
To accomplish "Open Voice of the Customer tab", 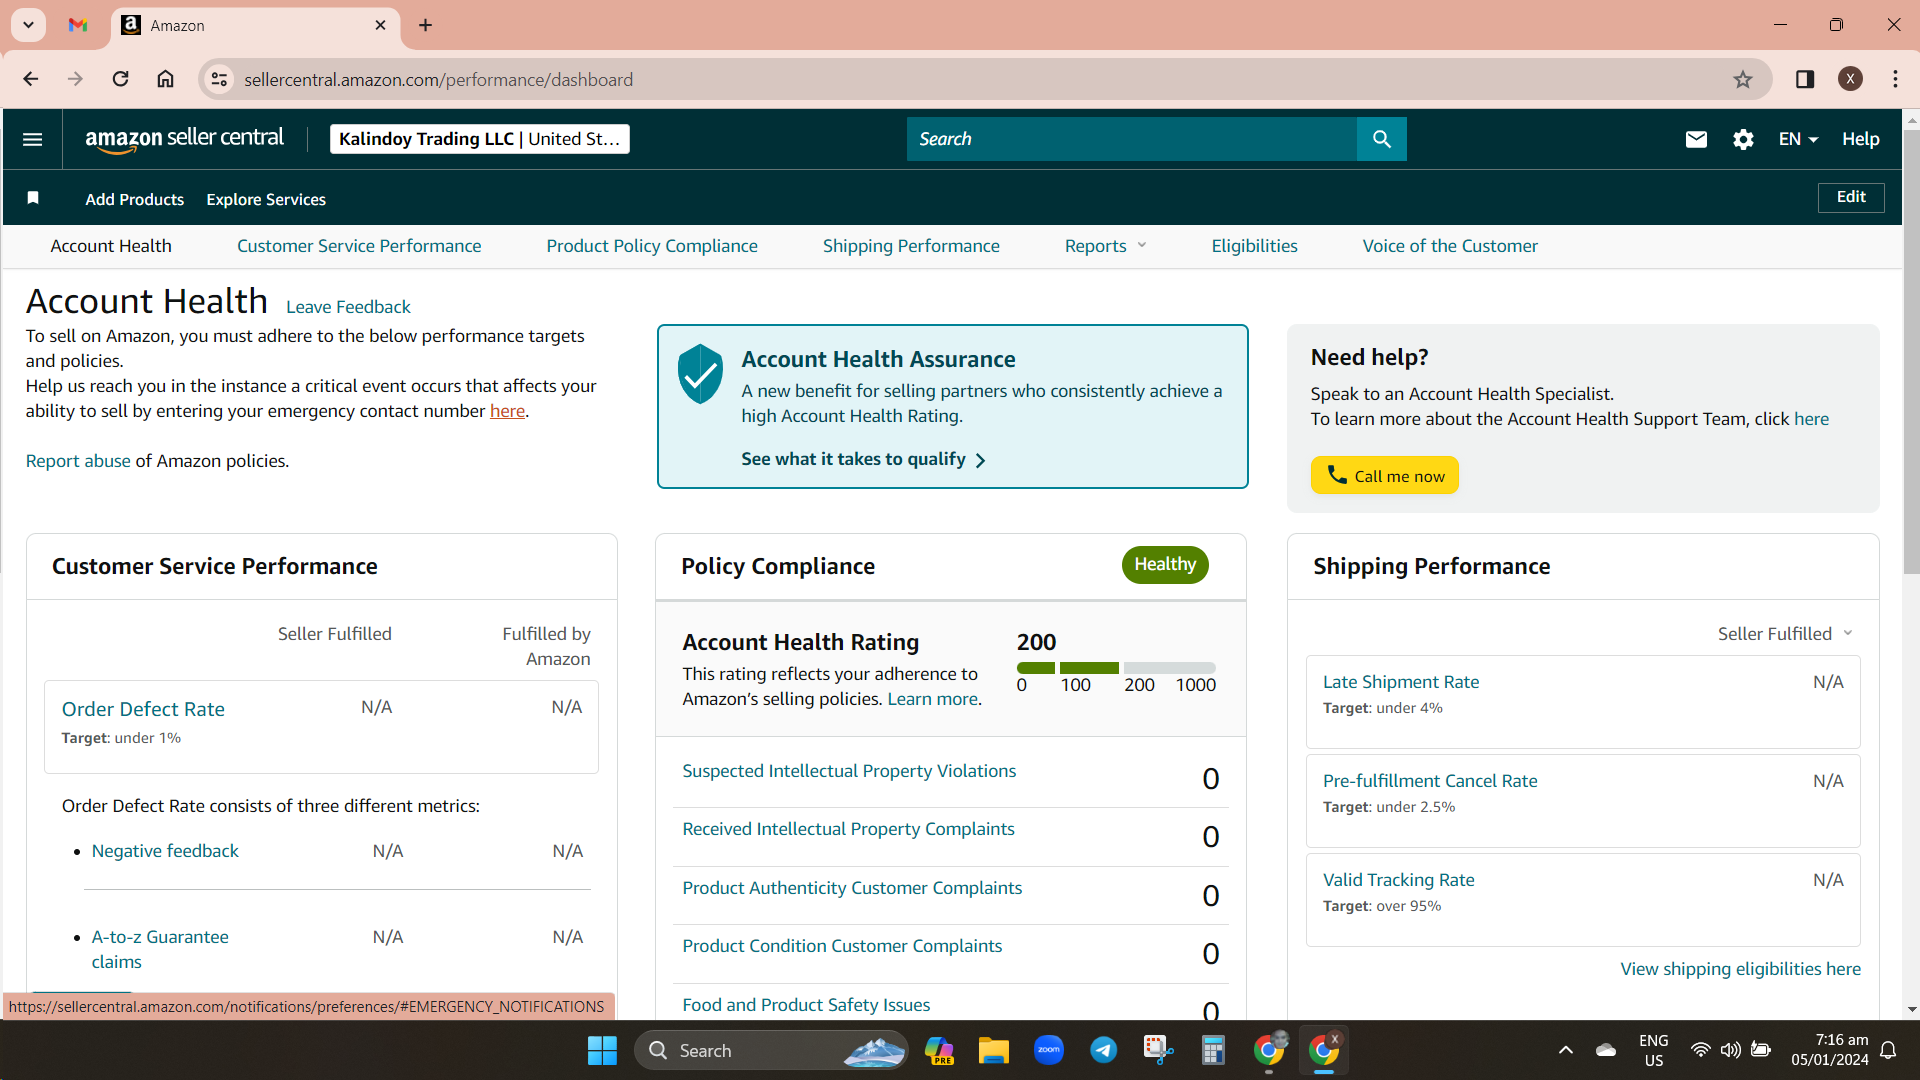I will click(x=1450, y=246).
